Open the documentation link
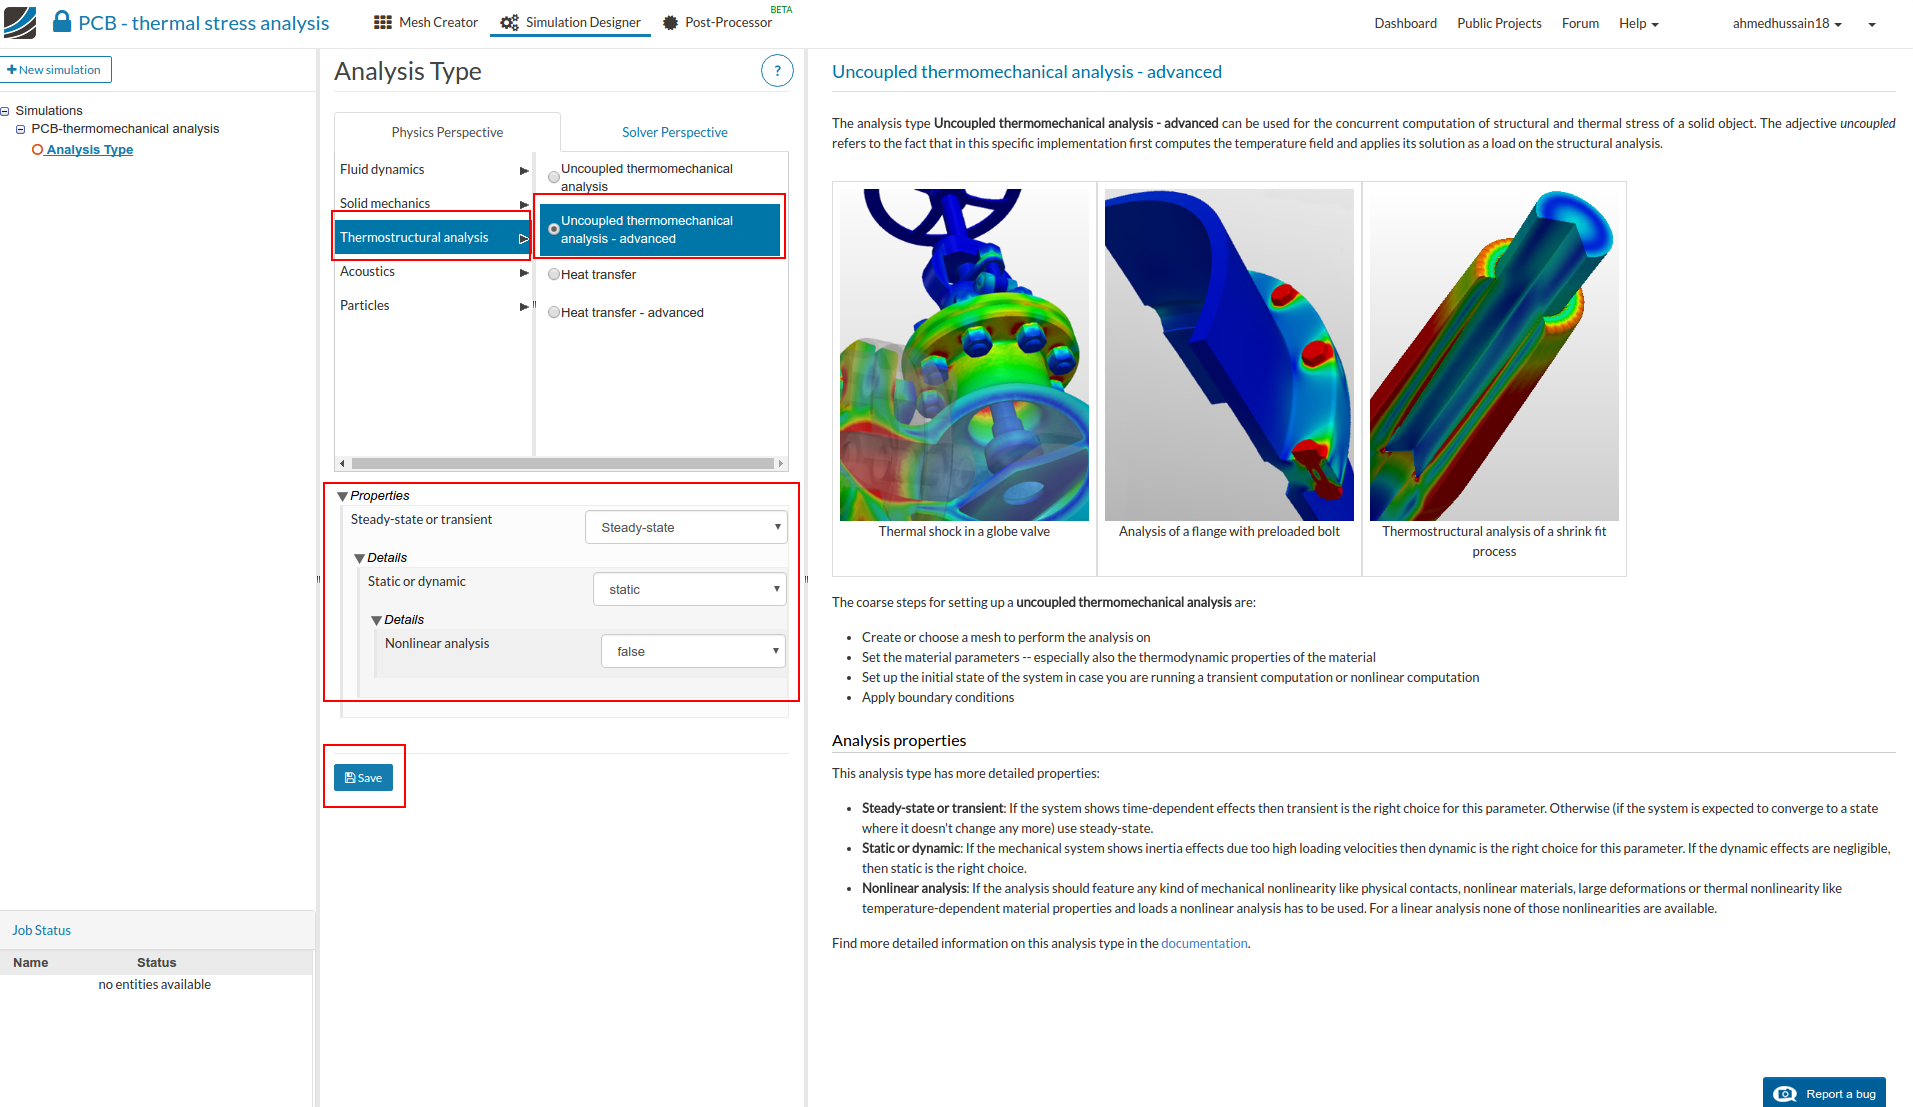1913x1107 pixels. coord(1204,943)
